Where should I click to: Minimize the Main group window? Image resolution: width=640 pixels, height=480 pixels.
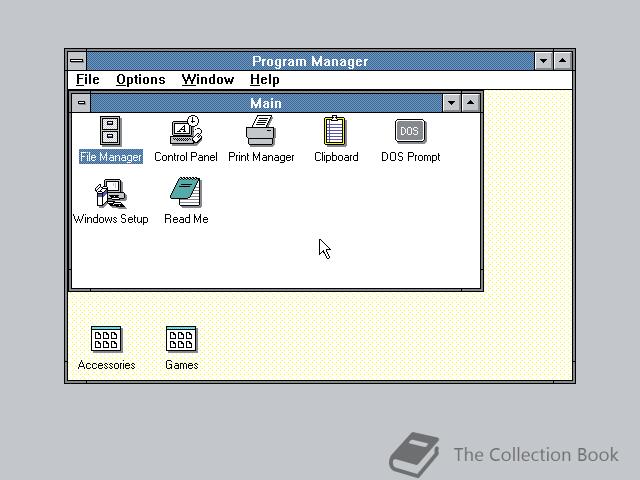click(x=451, y=103)
